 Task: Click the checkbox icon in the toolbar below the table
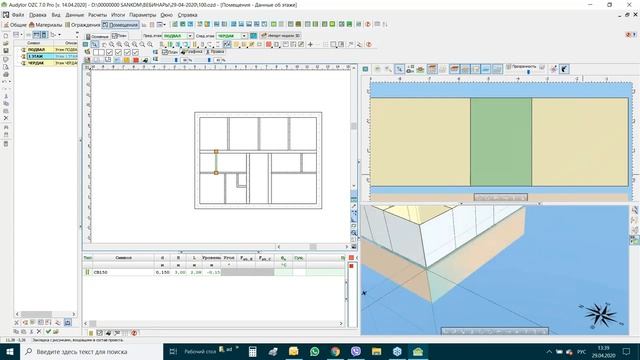click(x=99, y=333)
